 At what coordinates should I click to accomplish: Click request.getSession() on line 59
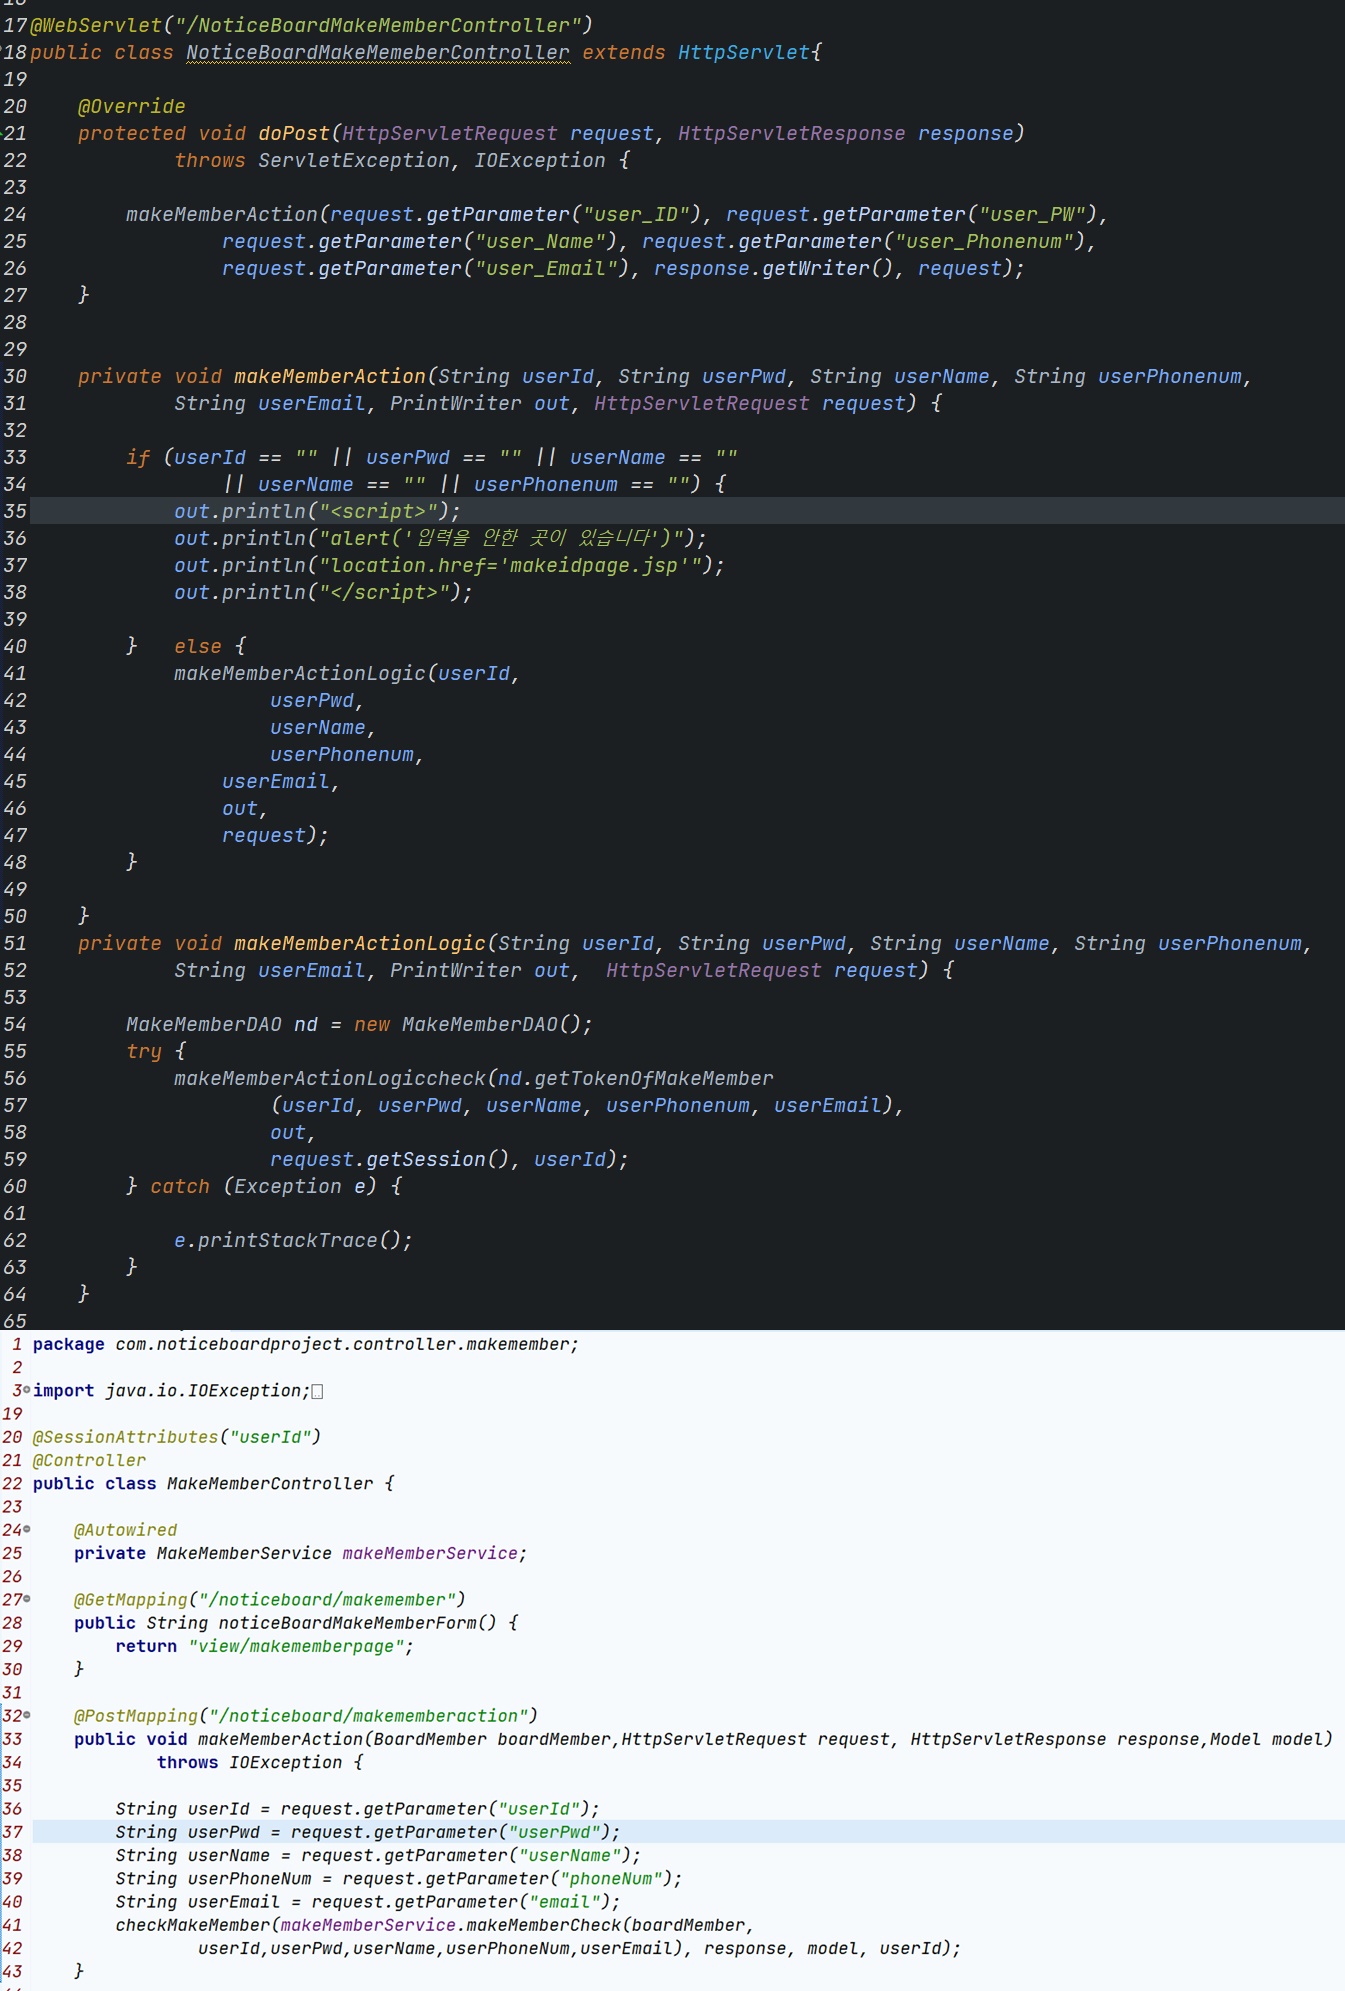pyautogui.click(x=391, y=1159)
